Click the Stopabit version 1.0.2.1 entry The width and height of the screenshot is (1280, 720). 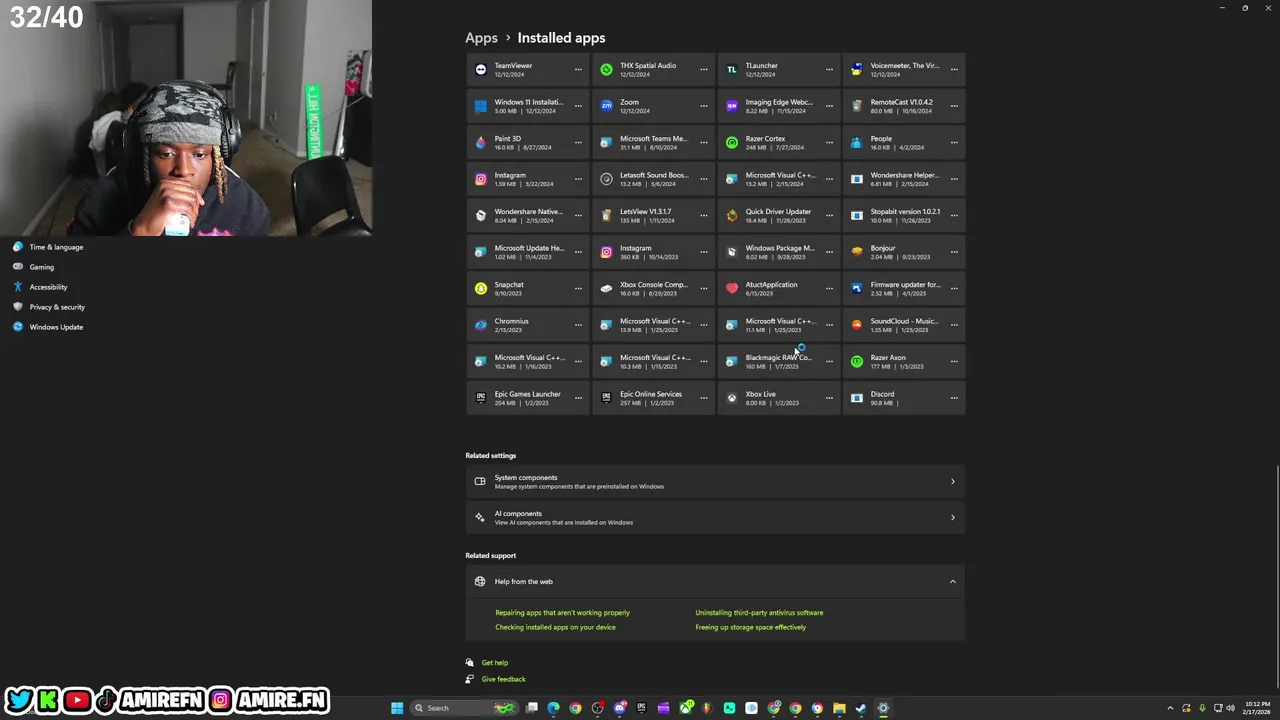(x=904, y=216)
